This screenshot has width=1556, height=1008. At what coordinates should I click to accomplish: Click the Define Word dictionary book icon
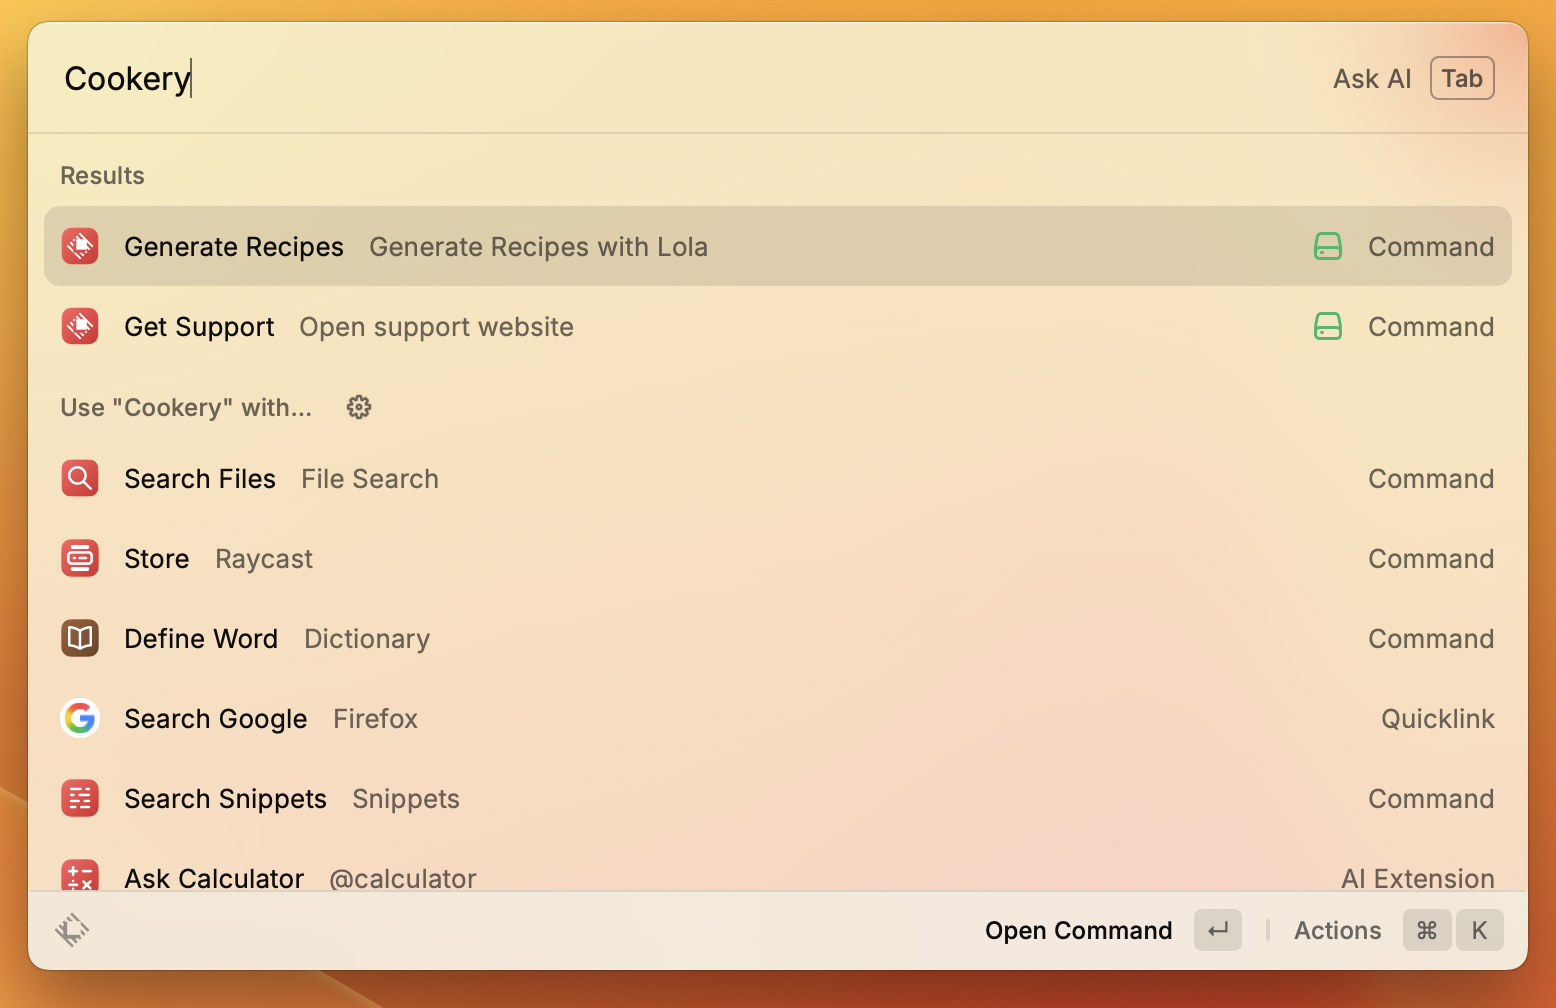click(80, 638)
